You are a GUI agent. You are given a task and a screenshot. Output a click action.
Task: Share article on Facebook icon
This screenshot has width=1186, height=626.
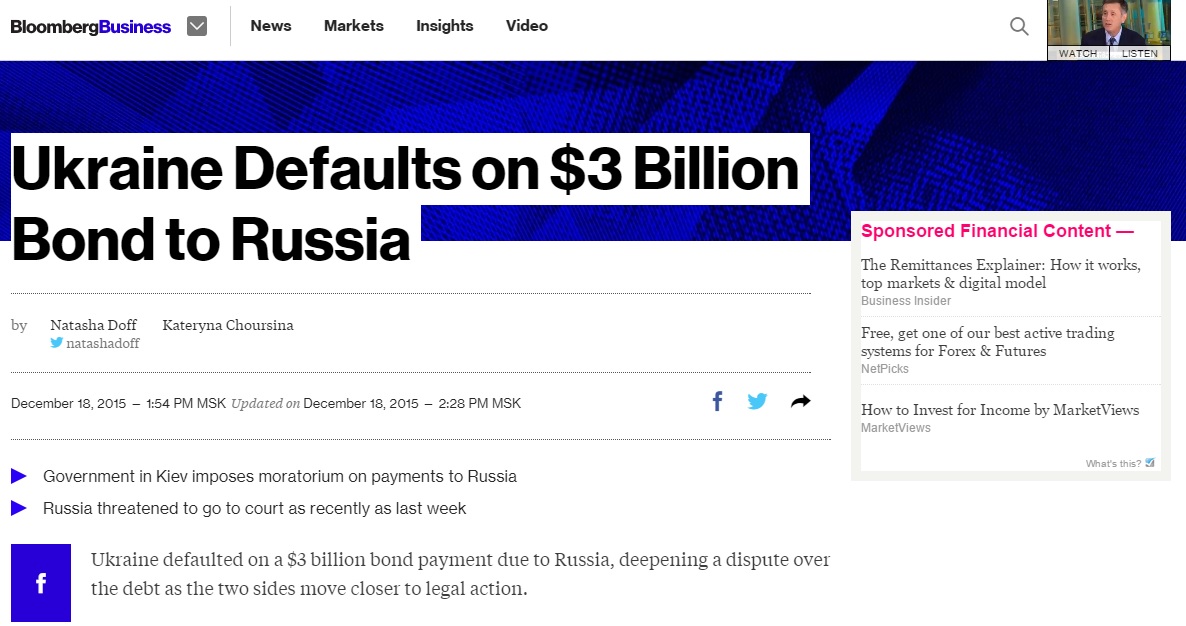(717, 402)
